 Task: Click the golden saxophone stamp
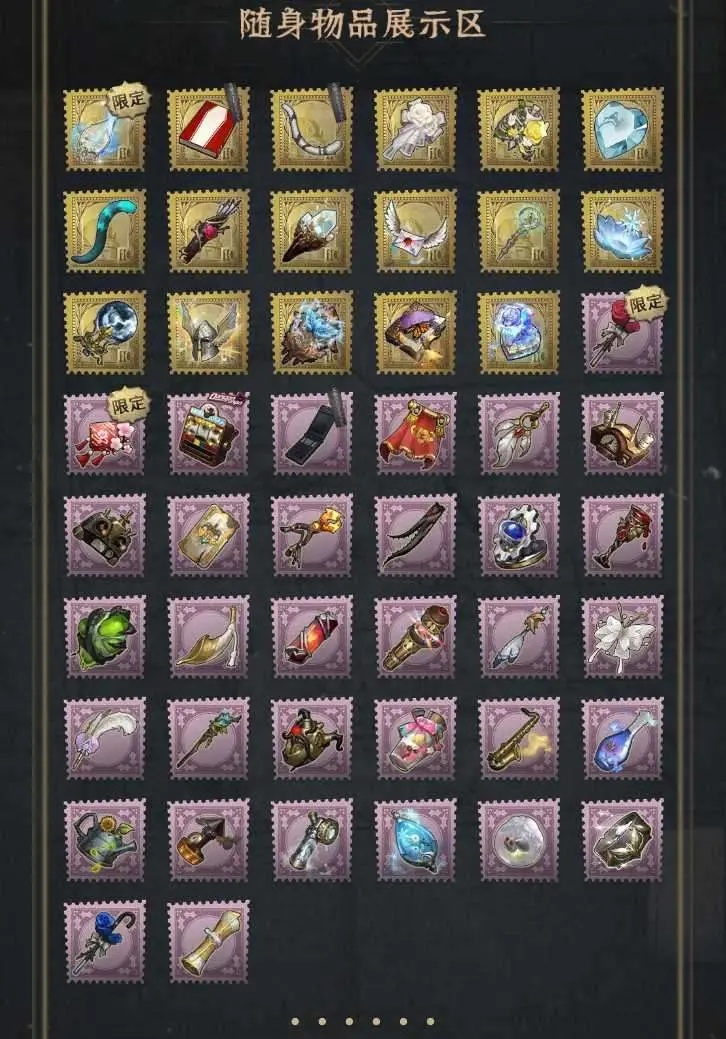pyautogui.click(x=519, y=739)
